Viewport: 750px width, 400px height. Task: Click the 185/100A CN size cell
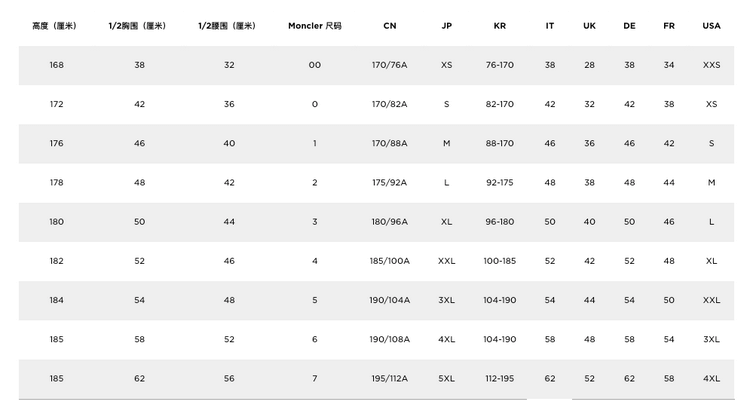390,261
